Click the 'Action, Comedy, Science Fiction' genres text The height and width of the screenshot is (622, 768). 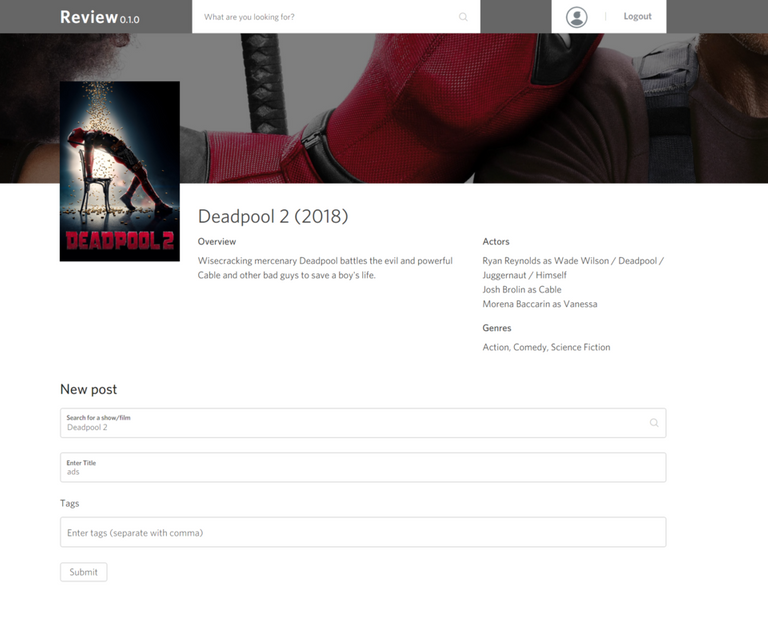pyautogui.click(x=546, y=347)
